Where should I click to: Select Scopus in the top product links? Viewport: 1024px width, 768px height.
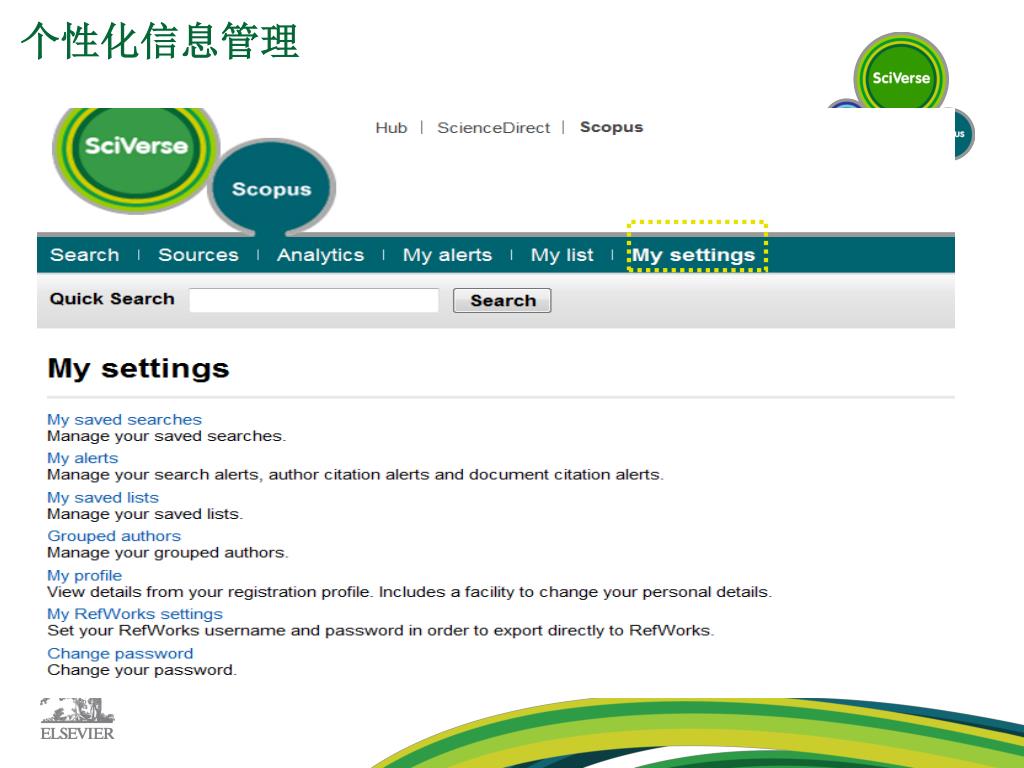(611, 127)
